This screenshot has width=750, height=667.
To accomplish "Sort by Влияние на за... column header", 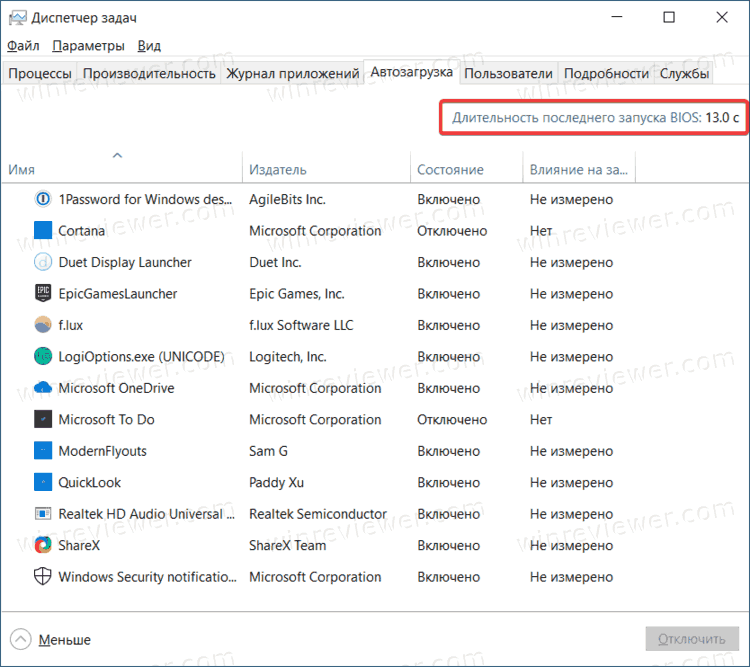I will [579, 167].
